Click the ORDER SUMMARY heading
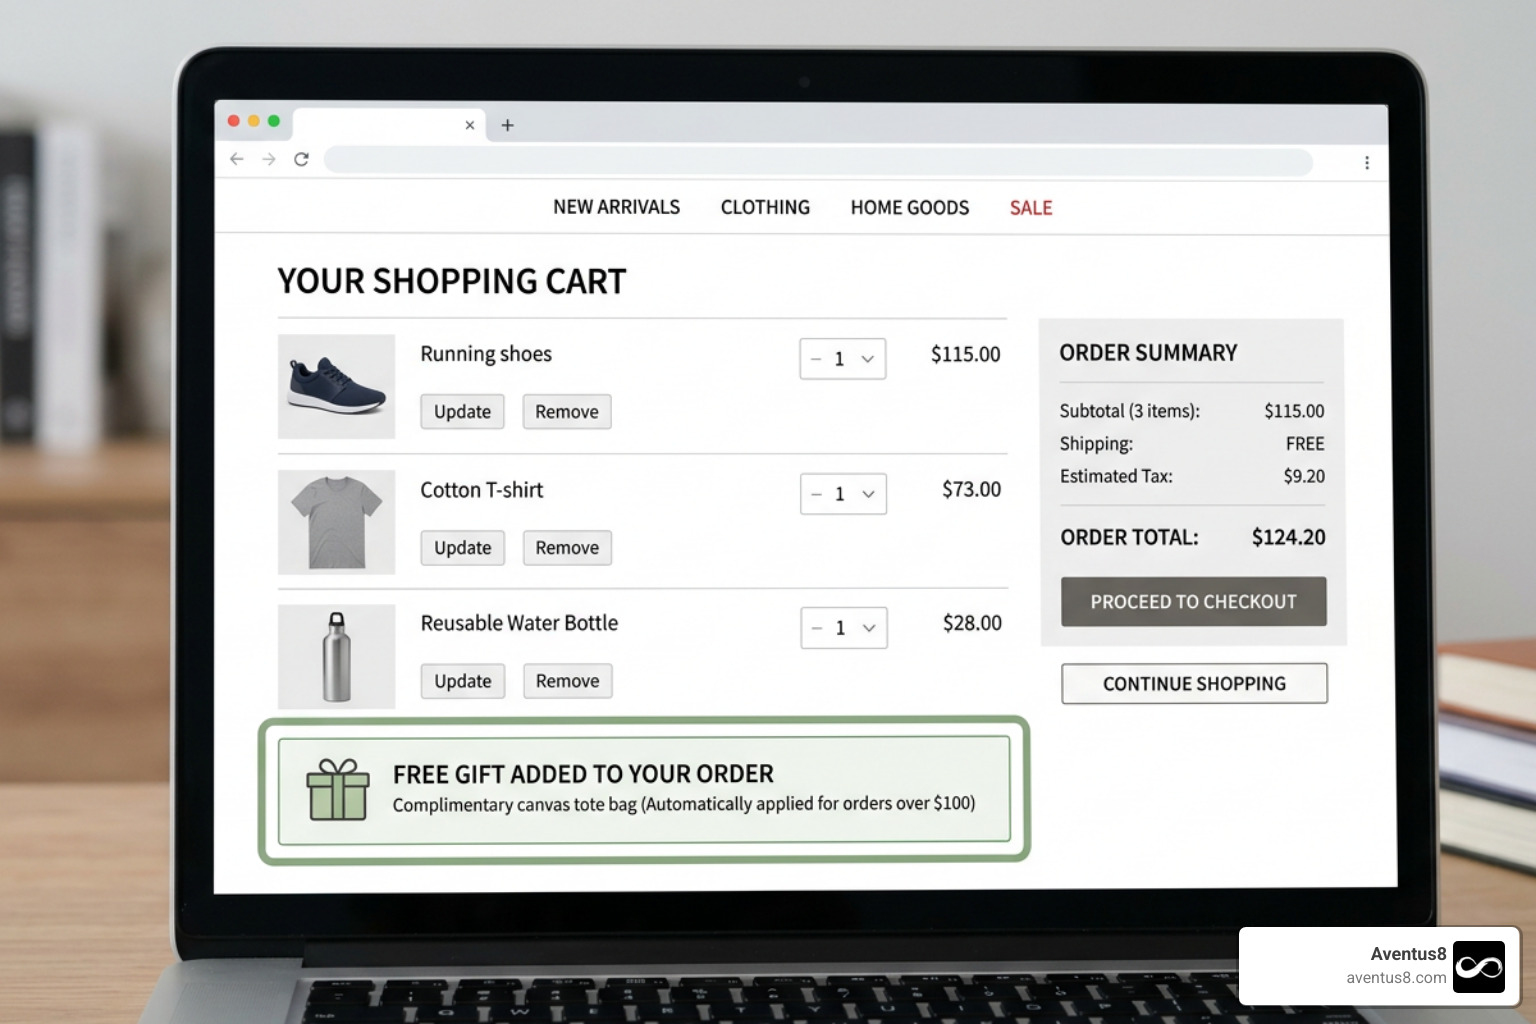1536x1024 pixels. (x=1148, y=353)
